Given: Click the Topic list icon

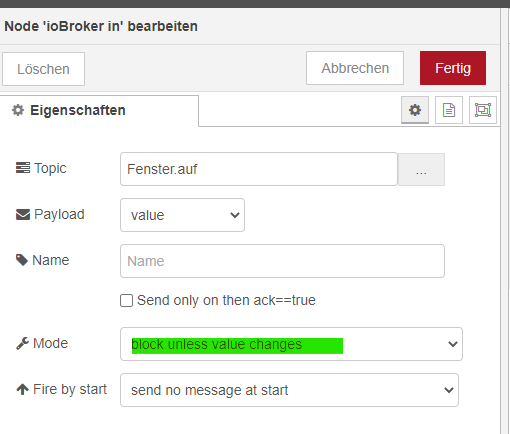Looking at the screenshot, I should (x=23, y=168).
